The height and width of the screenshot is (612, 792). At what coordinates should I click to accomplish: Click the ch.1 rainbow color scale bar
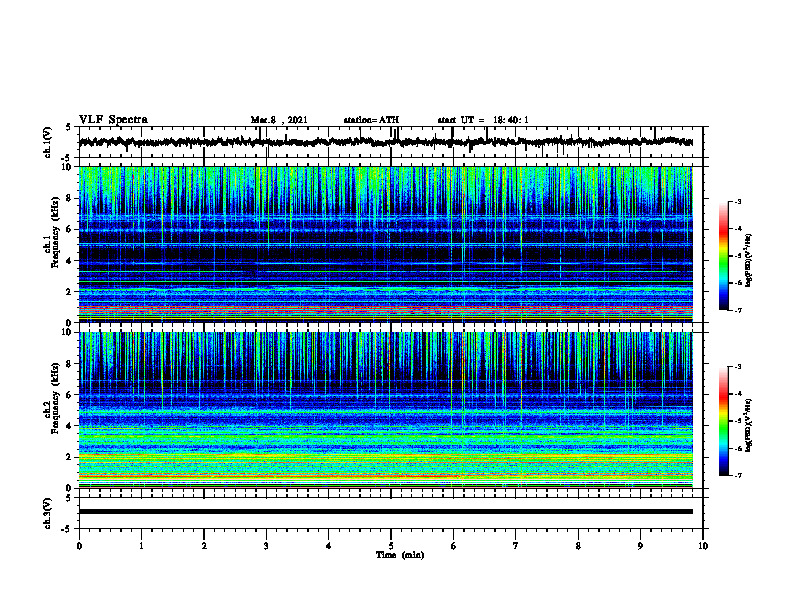click(723, 256)
